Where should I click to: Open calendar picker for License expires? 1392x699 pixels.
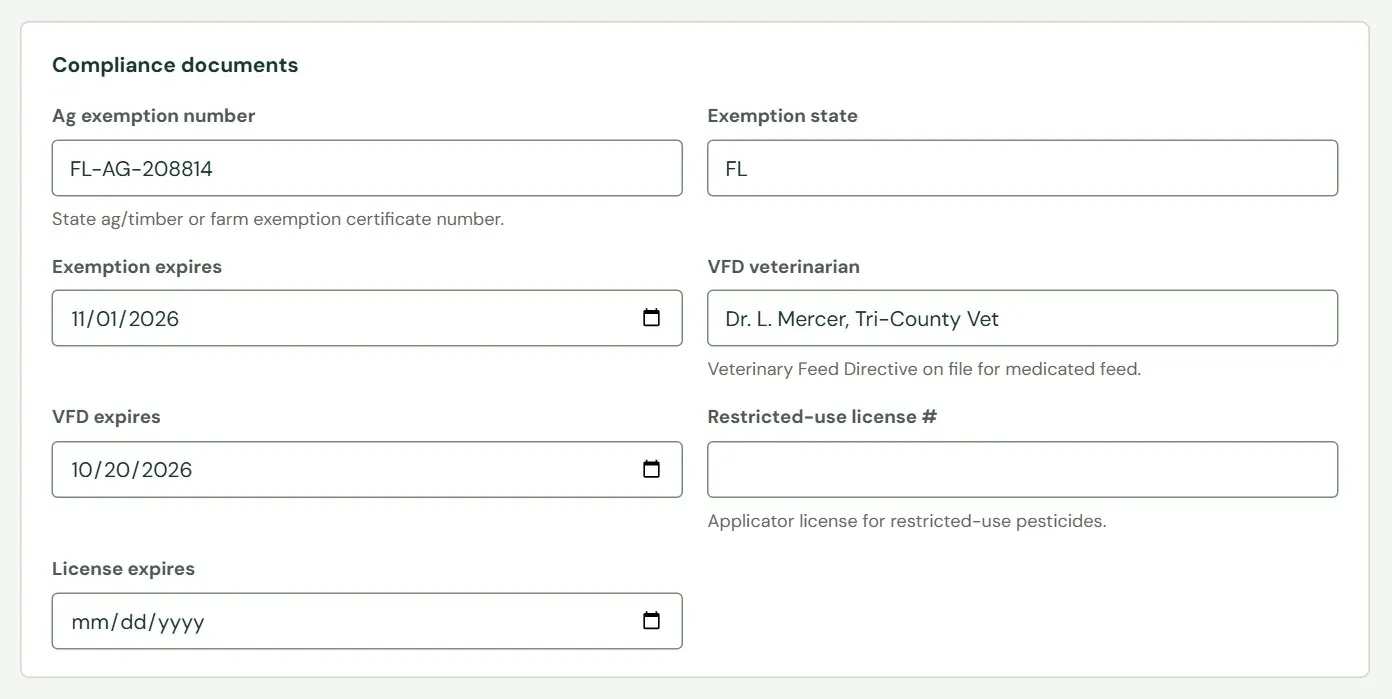pyautogui.click(x=651, y=621)
